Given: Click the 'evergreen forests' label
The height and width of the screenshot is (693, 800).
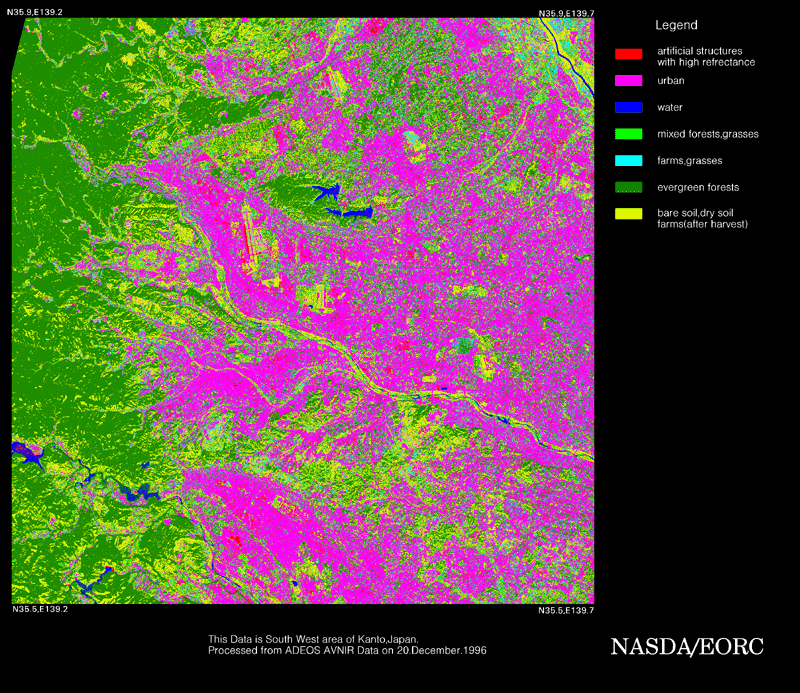Looking at the screenshot, I should (698, 187).
